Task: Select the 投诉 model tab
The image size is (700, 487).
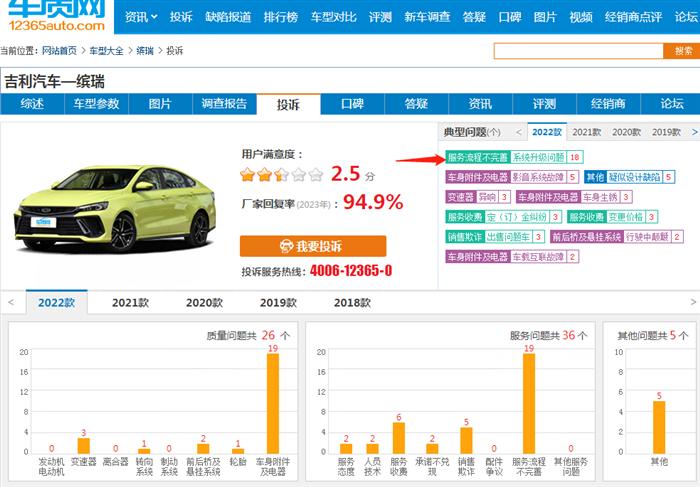Action: point(288,104)
